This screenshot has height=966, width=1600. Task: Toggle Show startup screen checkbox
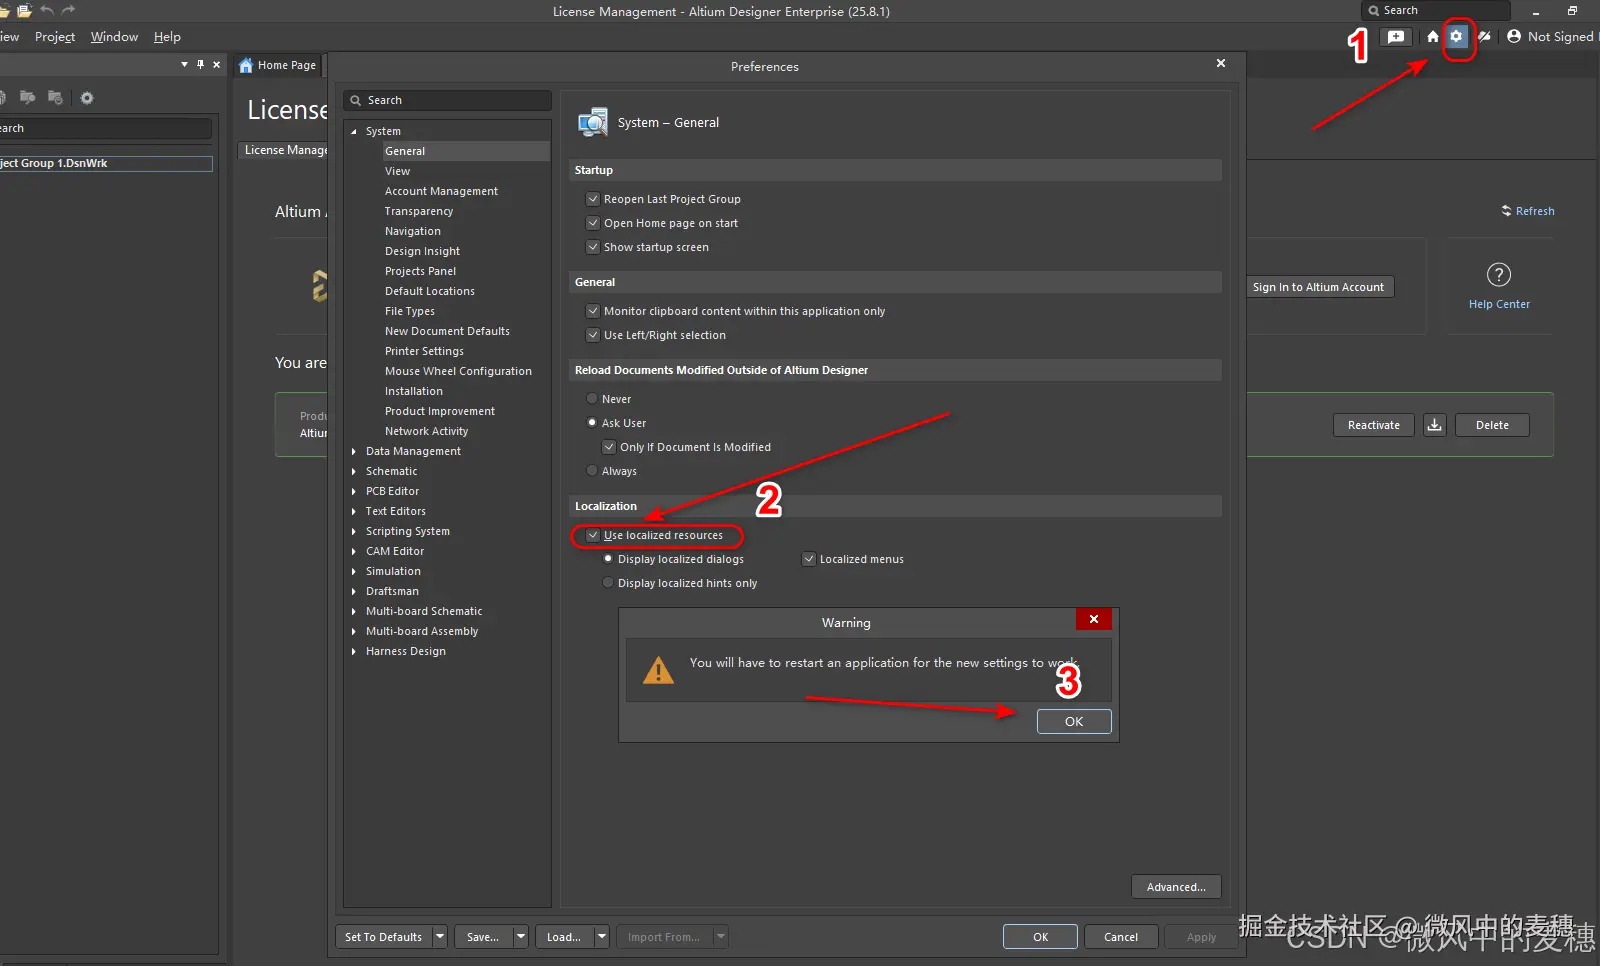[x=593, y=247]
